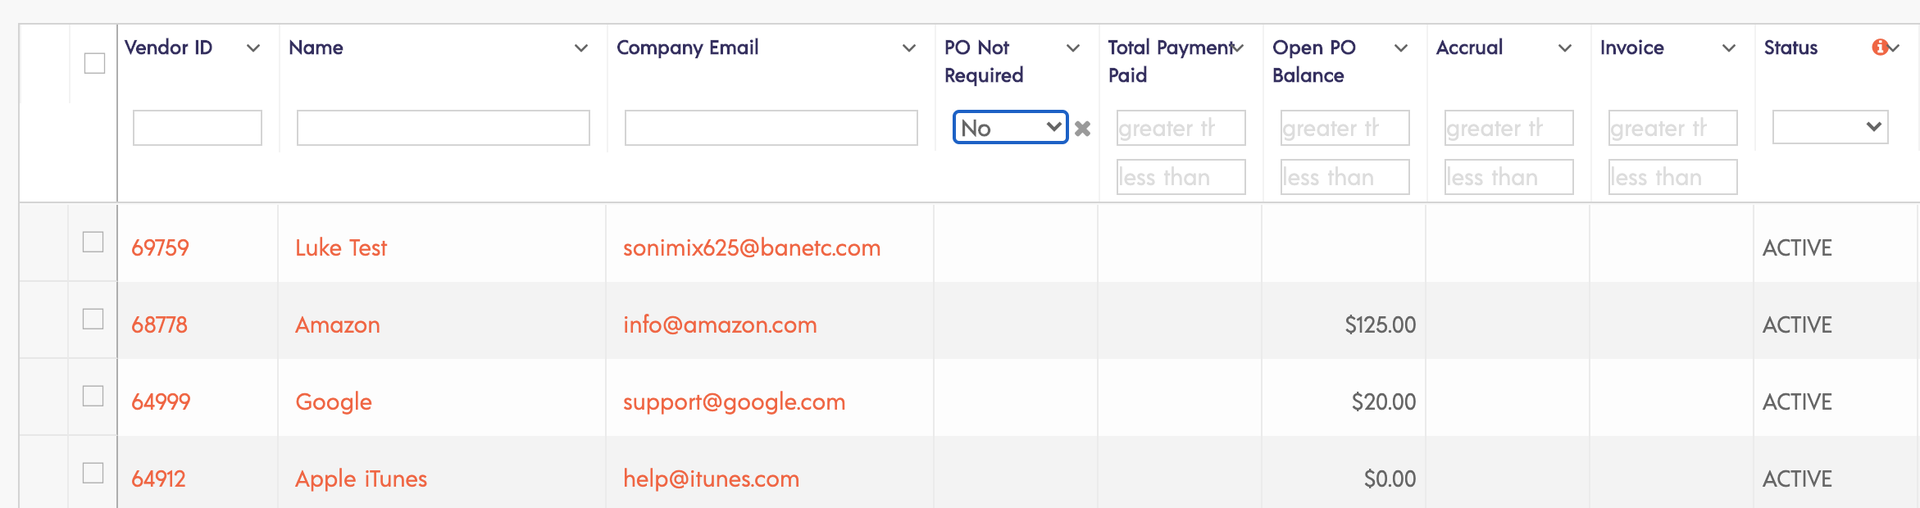Open Invoice column menu chevron
The image size is (1920, 508).
pyautogui.click(x=1729, y=48)
